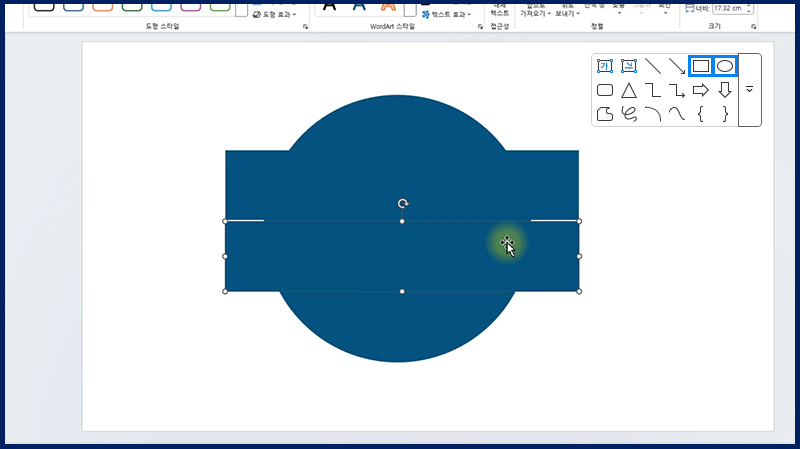The width and height of the screenshot is (800, 449).
Task: Click the bottom-middle handle of selected rectangle
Action: click(402, 291)
